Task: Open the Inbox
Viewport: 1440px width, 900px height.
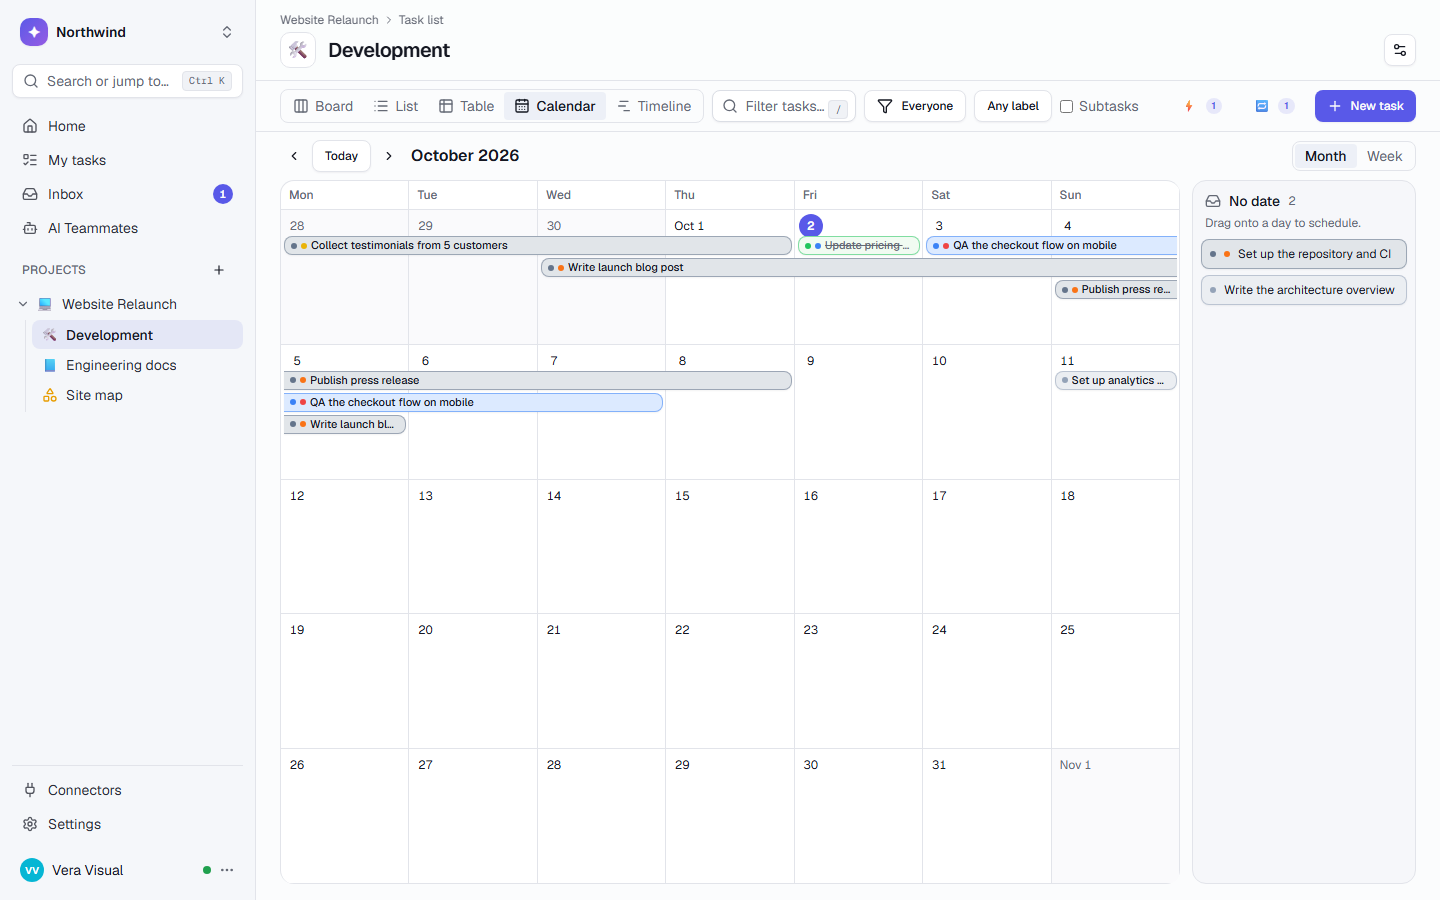Action: click(127, 194)
